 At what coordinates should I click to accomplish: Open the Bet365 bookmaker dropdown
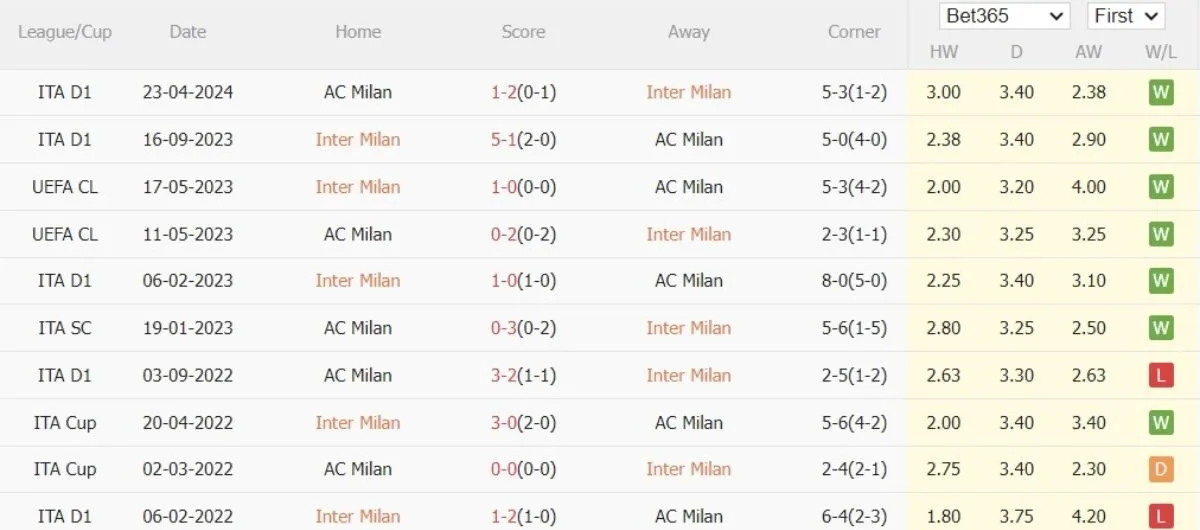[x=1004, y=16]
